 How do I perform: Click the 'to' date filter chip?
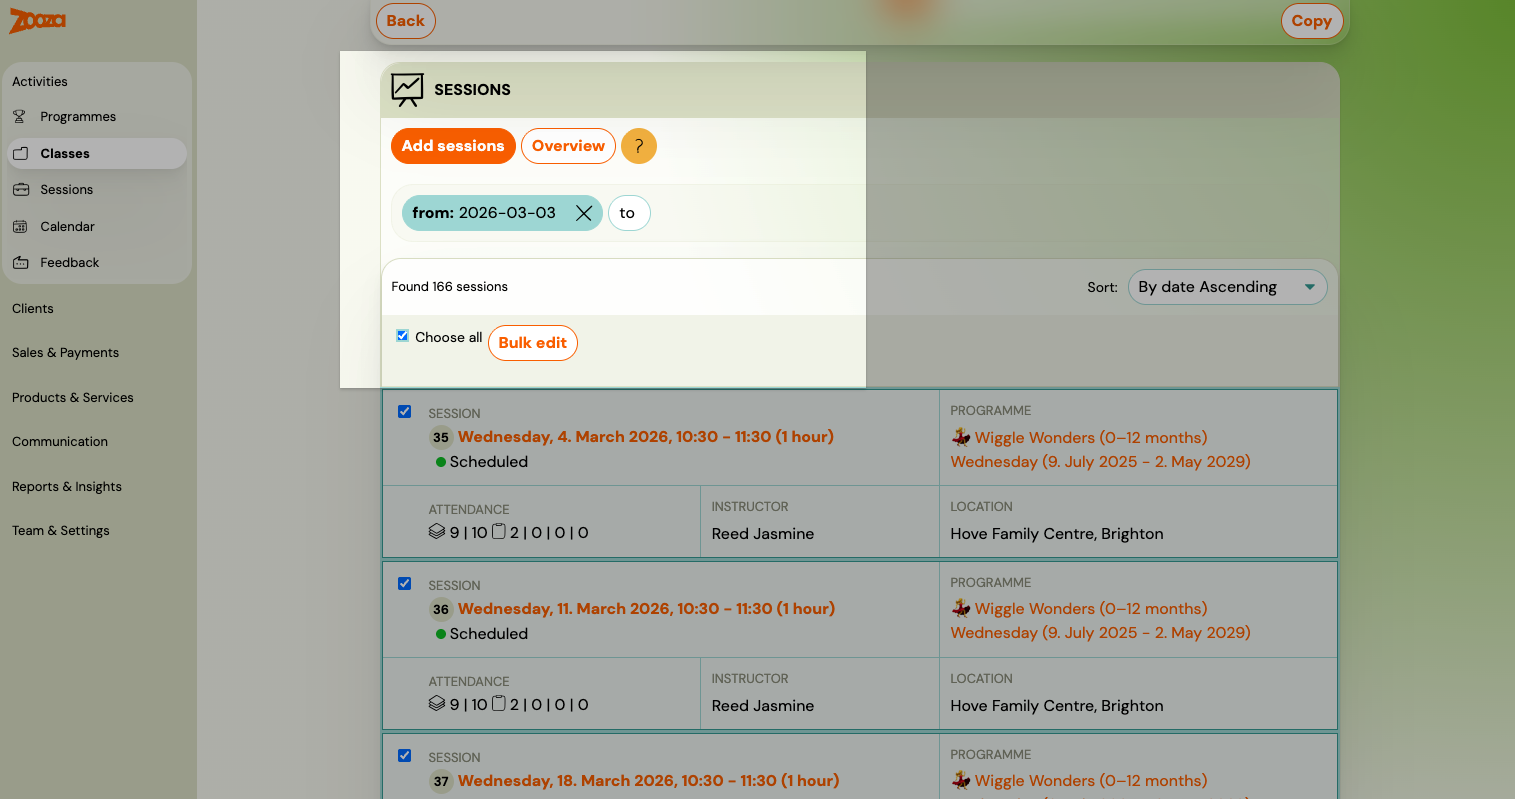click(629, 213)
